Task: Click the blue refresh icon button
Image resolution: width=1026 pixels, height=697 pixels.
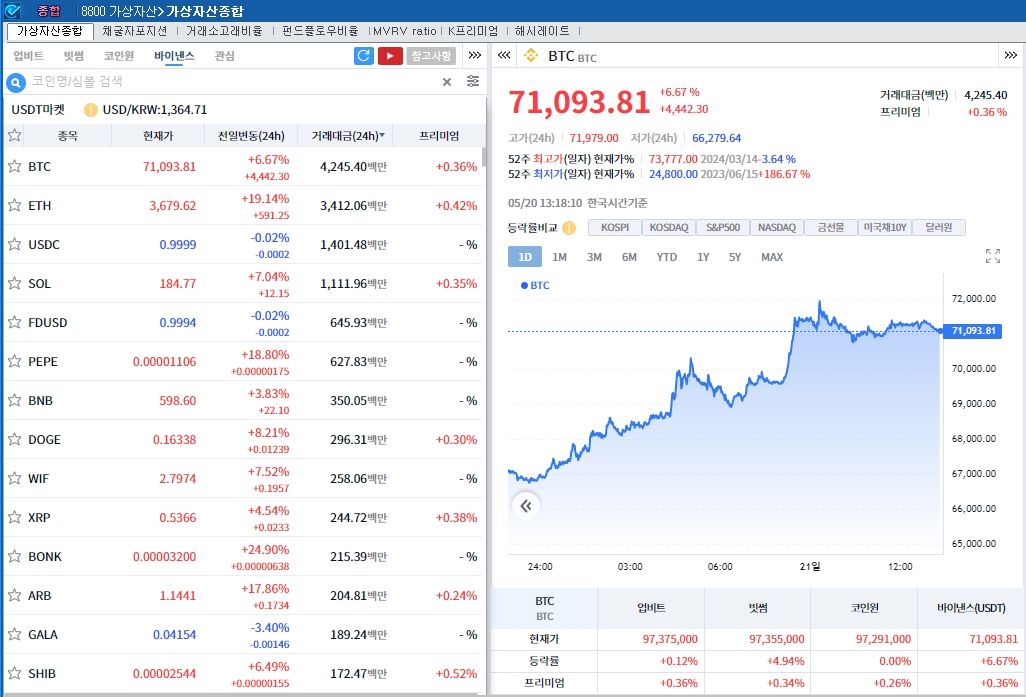Action: (x=364, y=56)
